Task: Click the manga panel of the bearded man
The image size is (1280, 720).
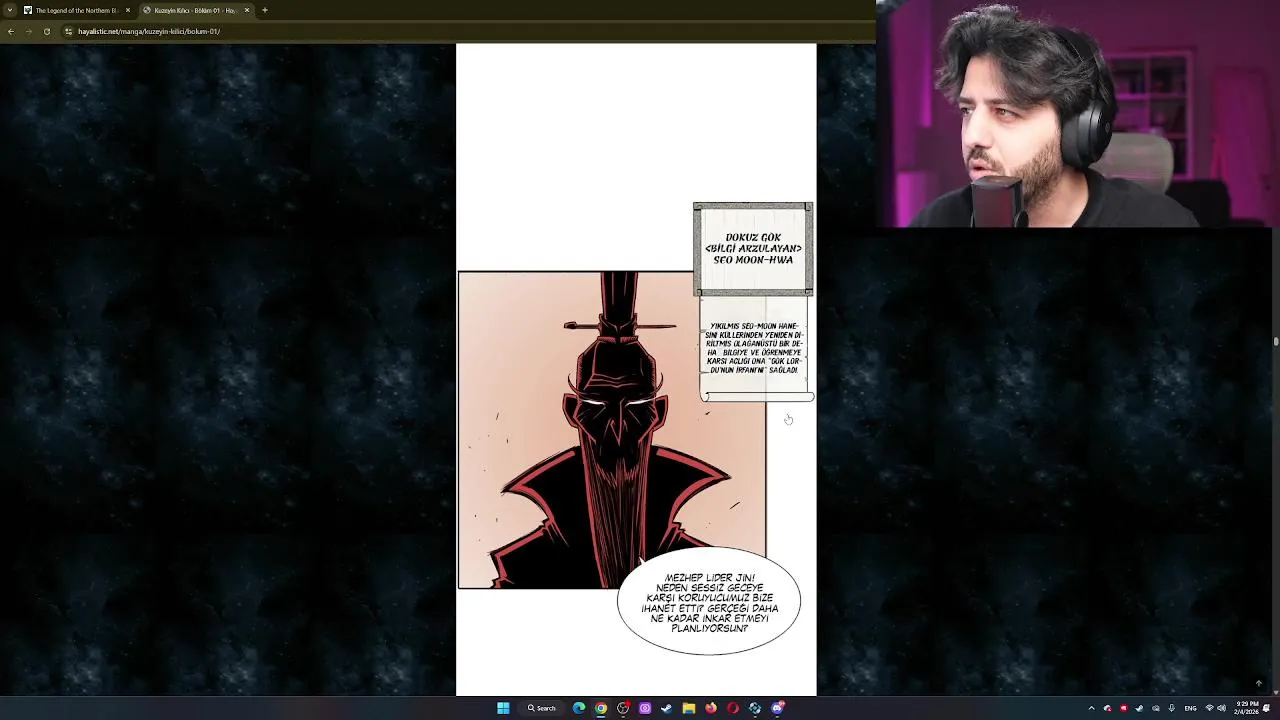Action: tap(612, 430)
